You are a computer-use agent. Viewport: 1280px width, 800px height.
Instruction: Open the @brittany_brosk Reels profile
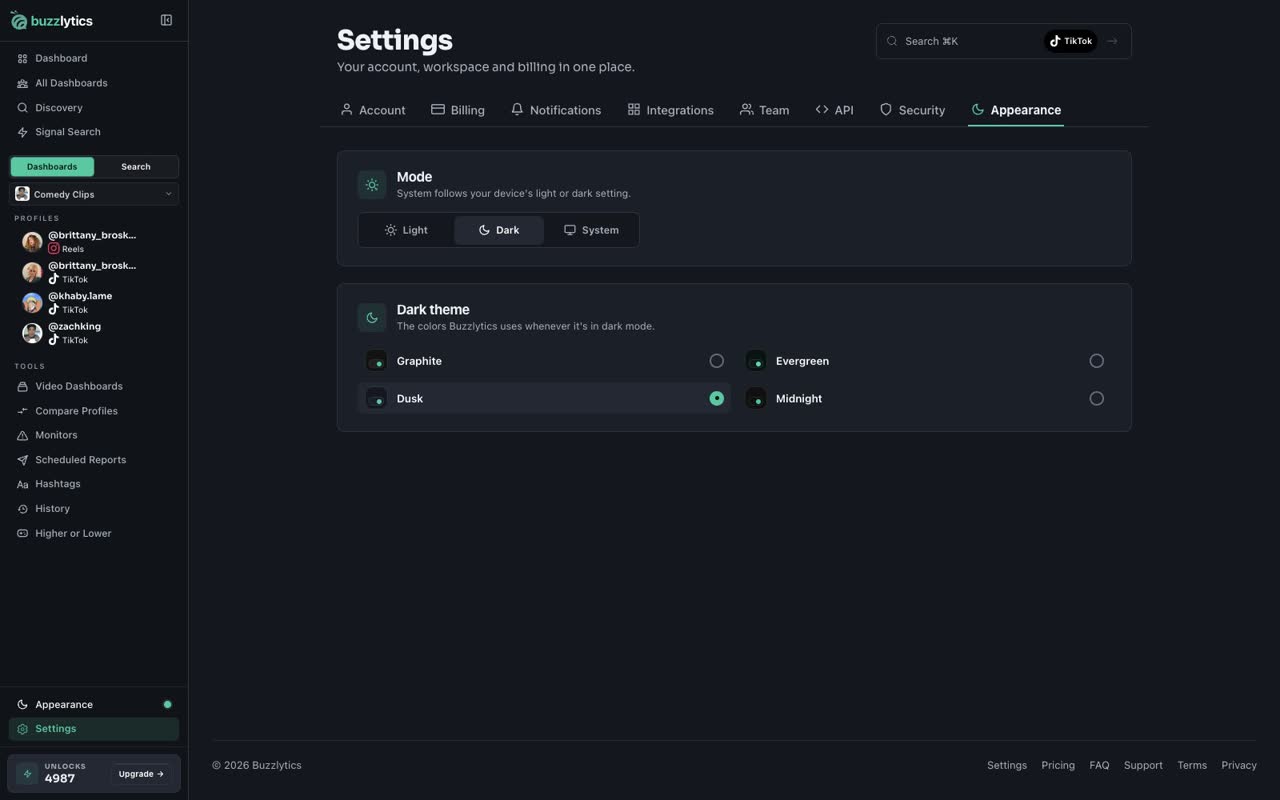coord(94,241)
